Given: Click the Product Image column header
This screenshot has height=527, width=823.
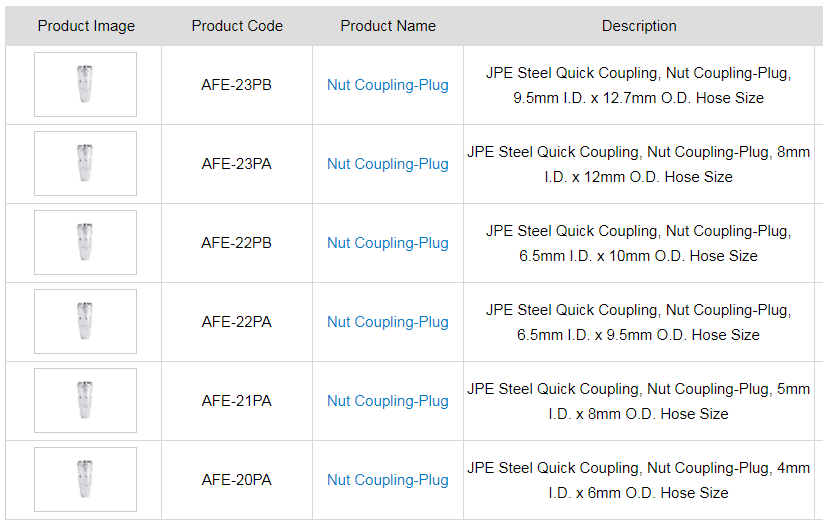Looking at the screenshot, I should point(86,26).
